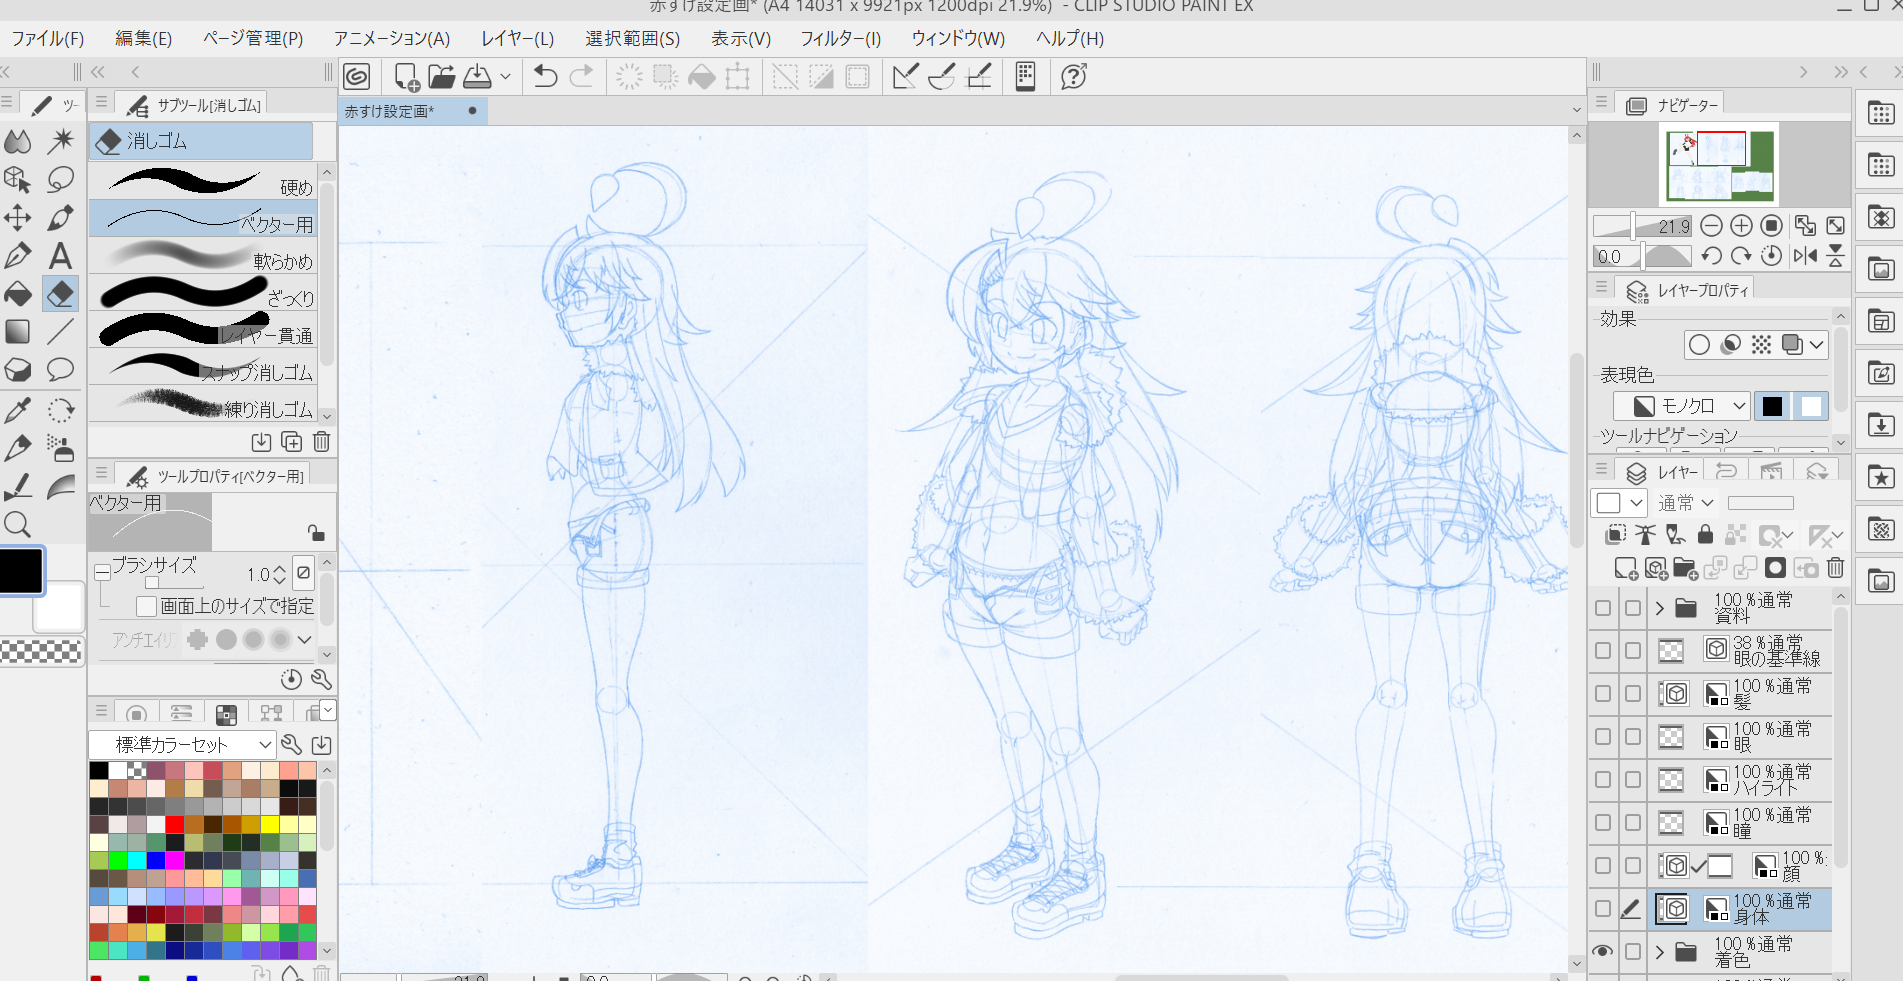The image size is (1903, 981).
Task: Adjust the Navigator zoom slider
Action: [x=1641, y=226]
